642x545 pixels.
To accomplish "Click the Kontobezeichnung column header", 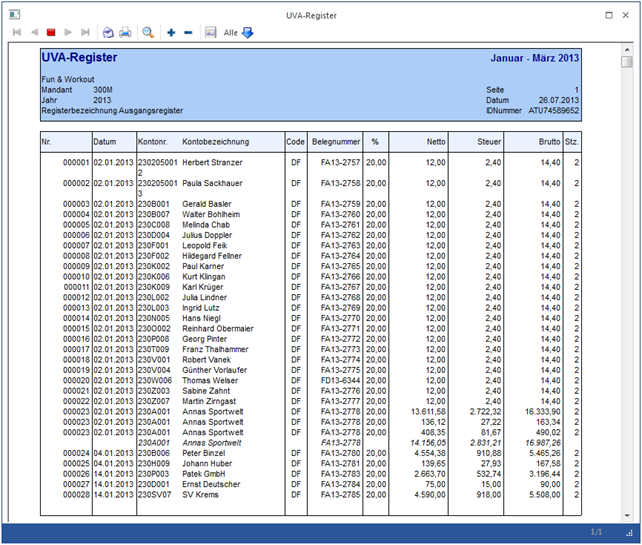I will pyautogui.click(x=215, y=142).
